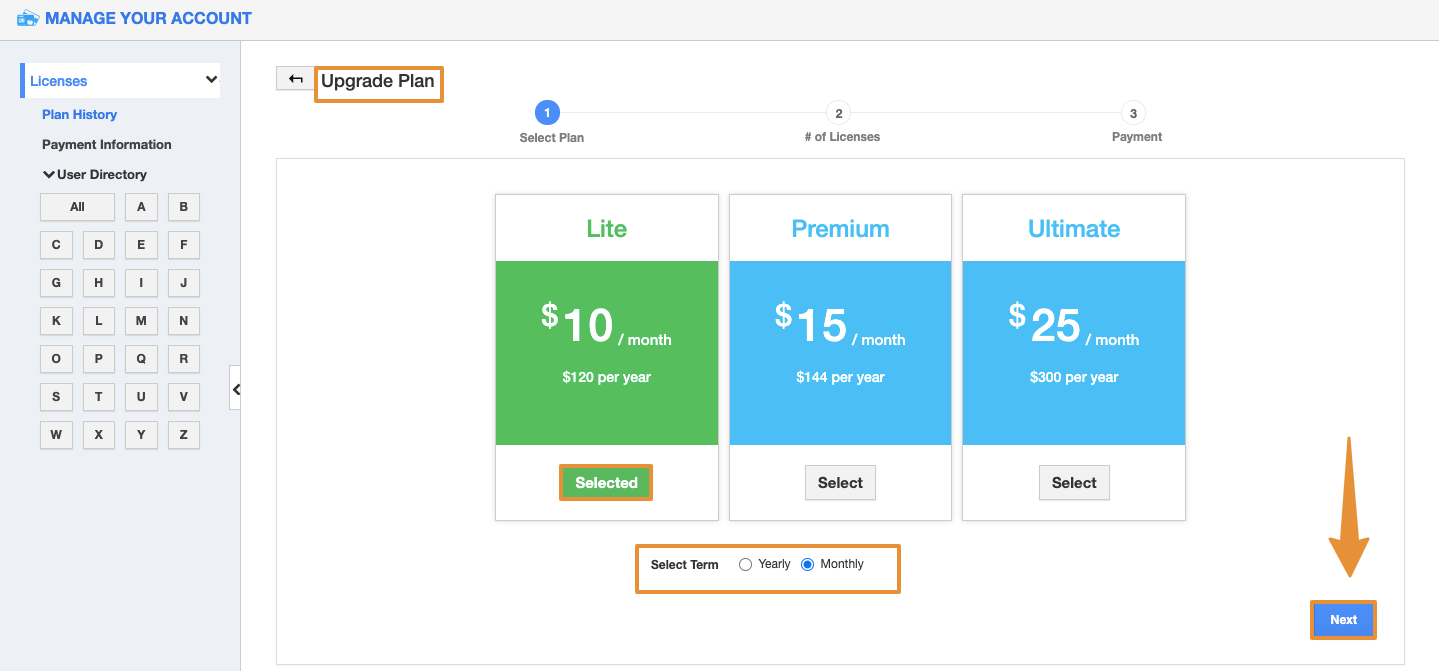Open the Licenses dropdown menu
Viewport: 1439px width, 671px height.
[x=120, y=79]
